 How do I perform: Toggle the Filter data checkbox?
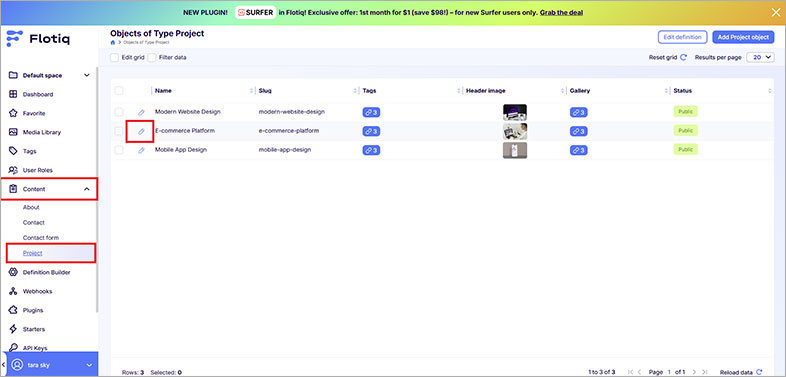point(152,58)
